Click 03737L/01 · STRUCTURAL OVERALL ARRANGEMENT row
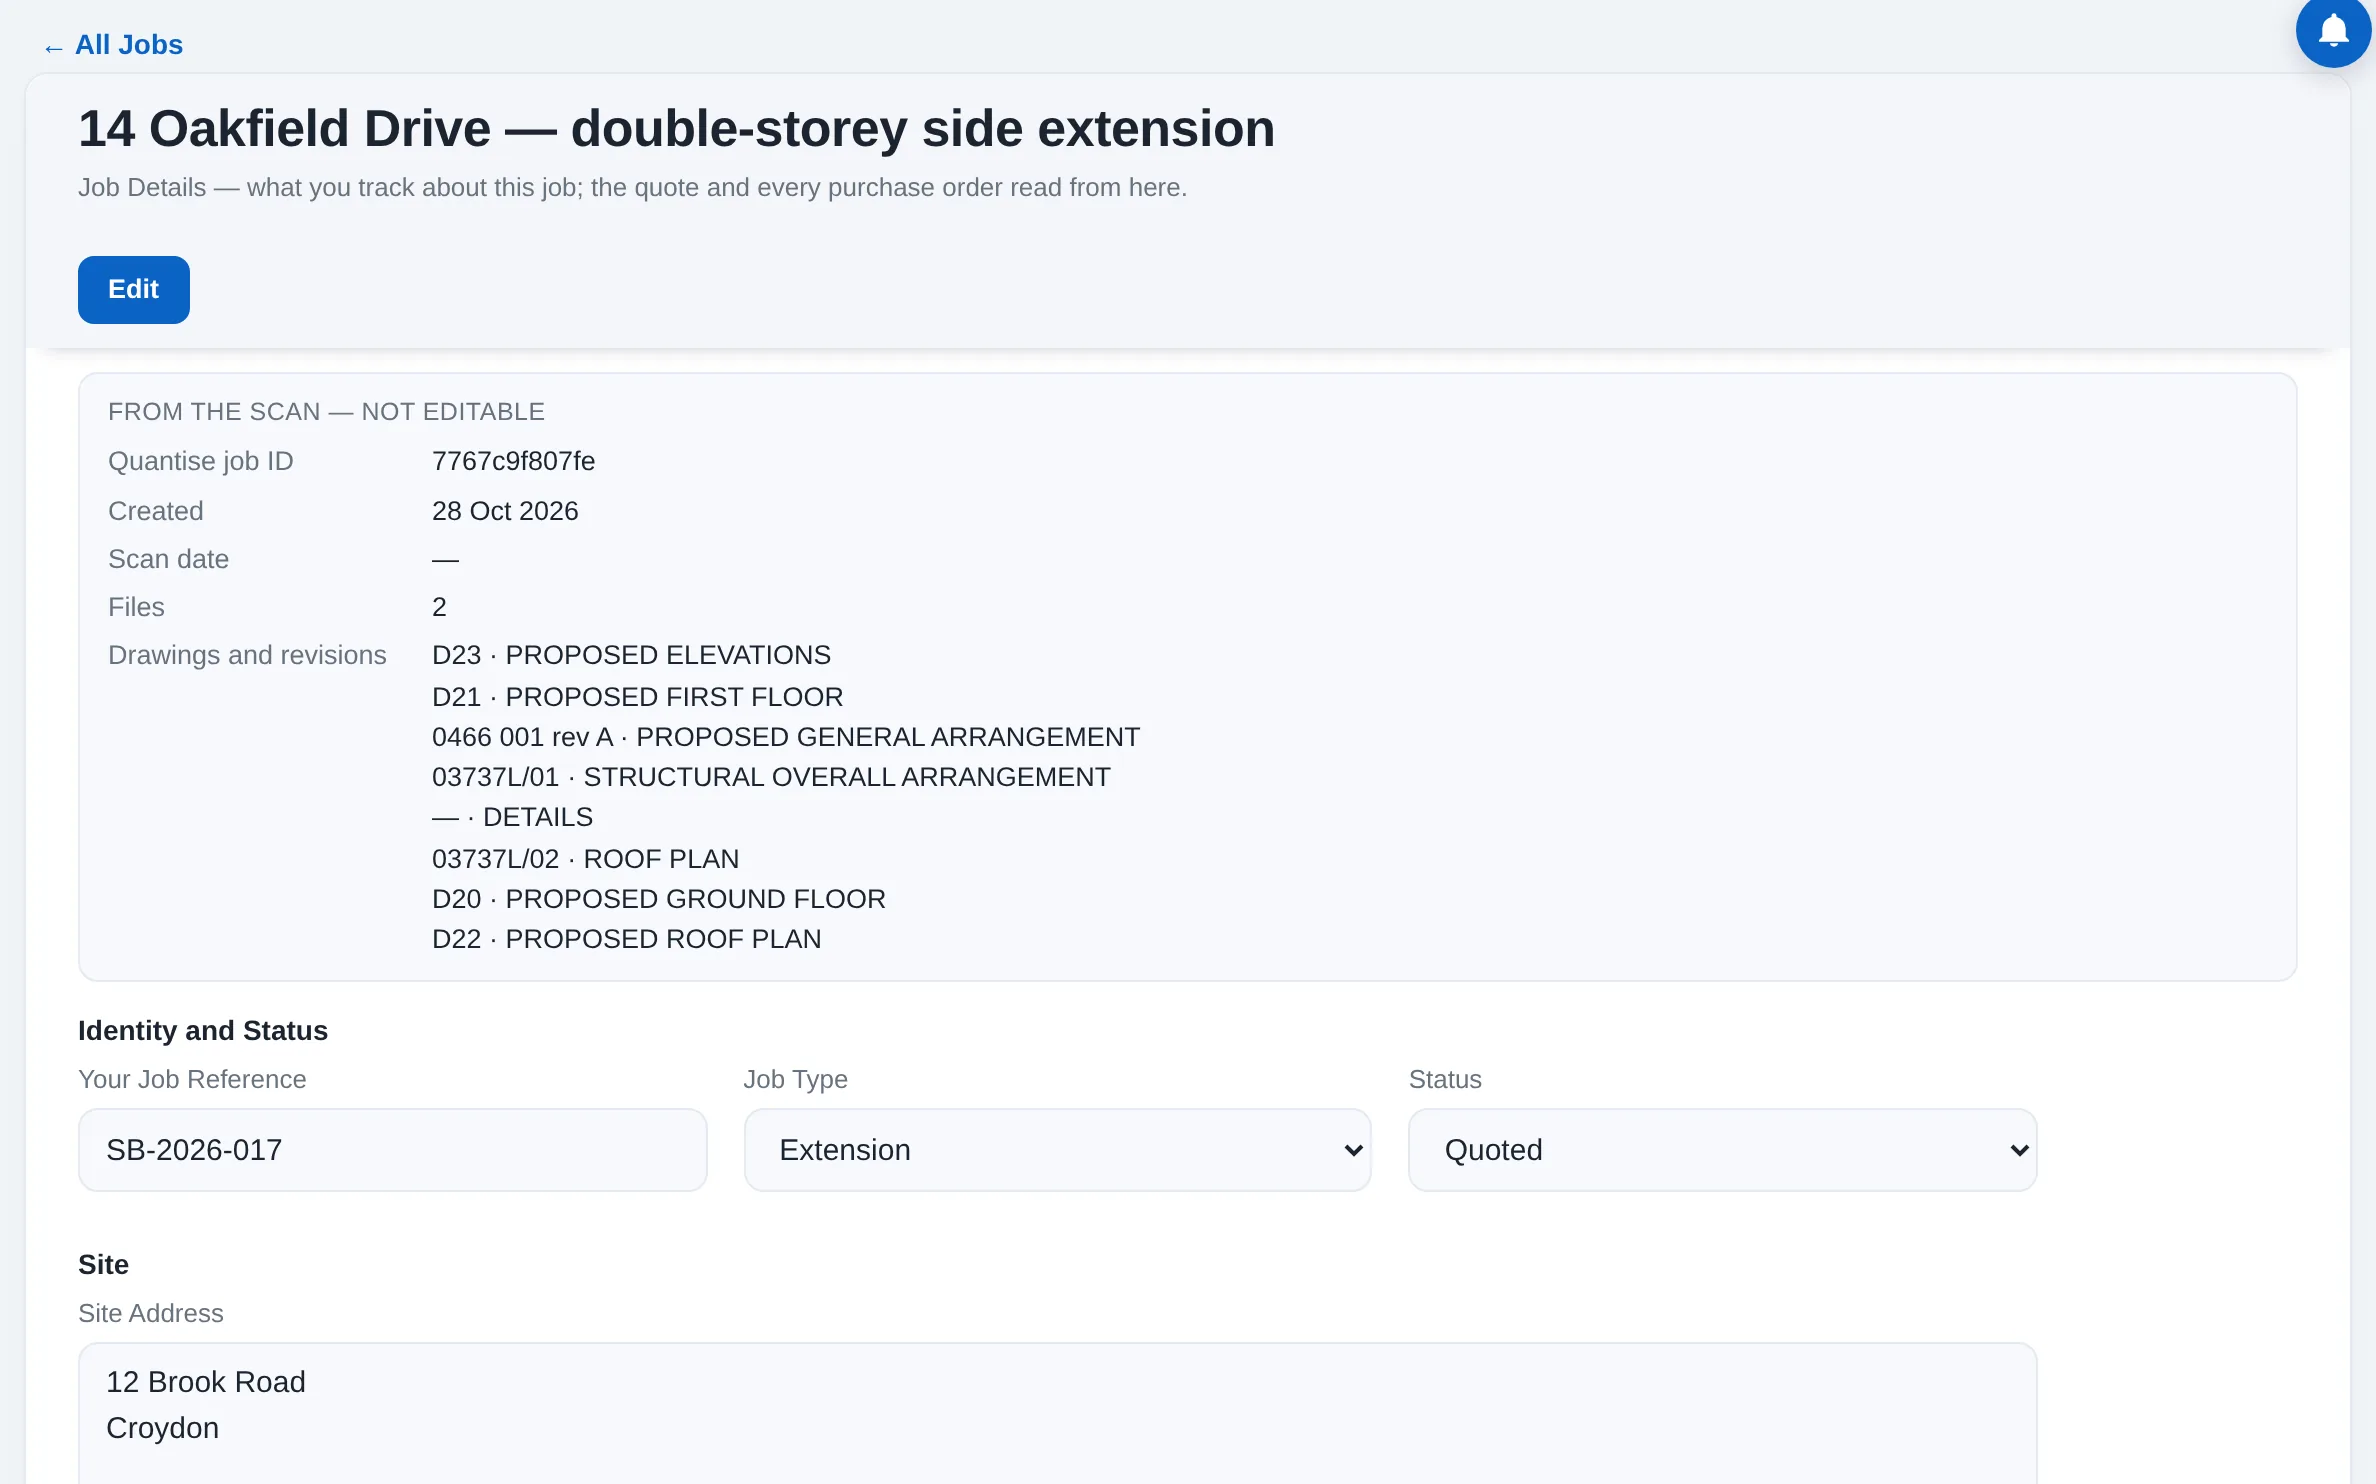 pyautogui.click(x=771, y=777)
